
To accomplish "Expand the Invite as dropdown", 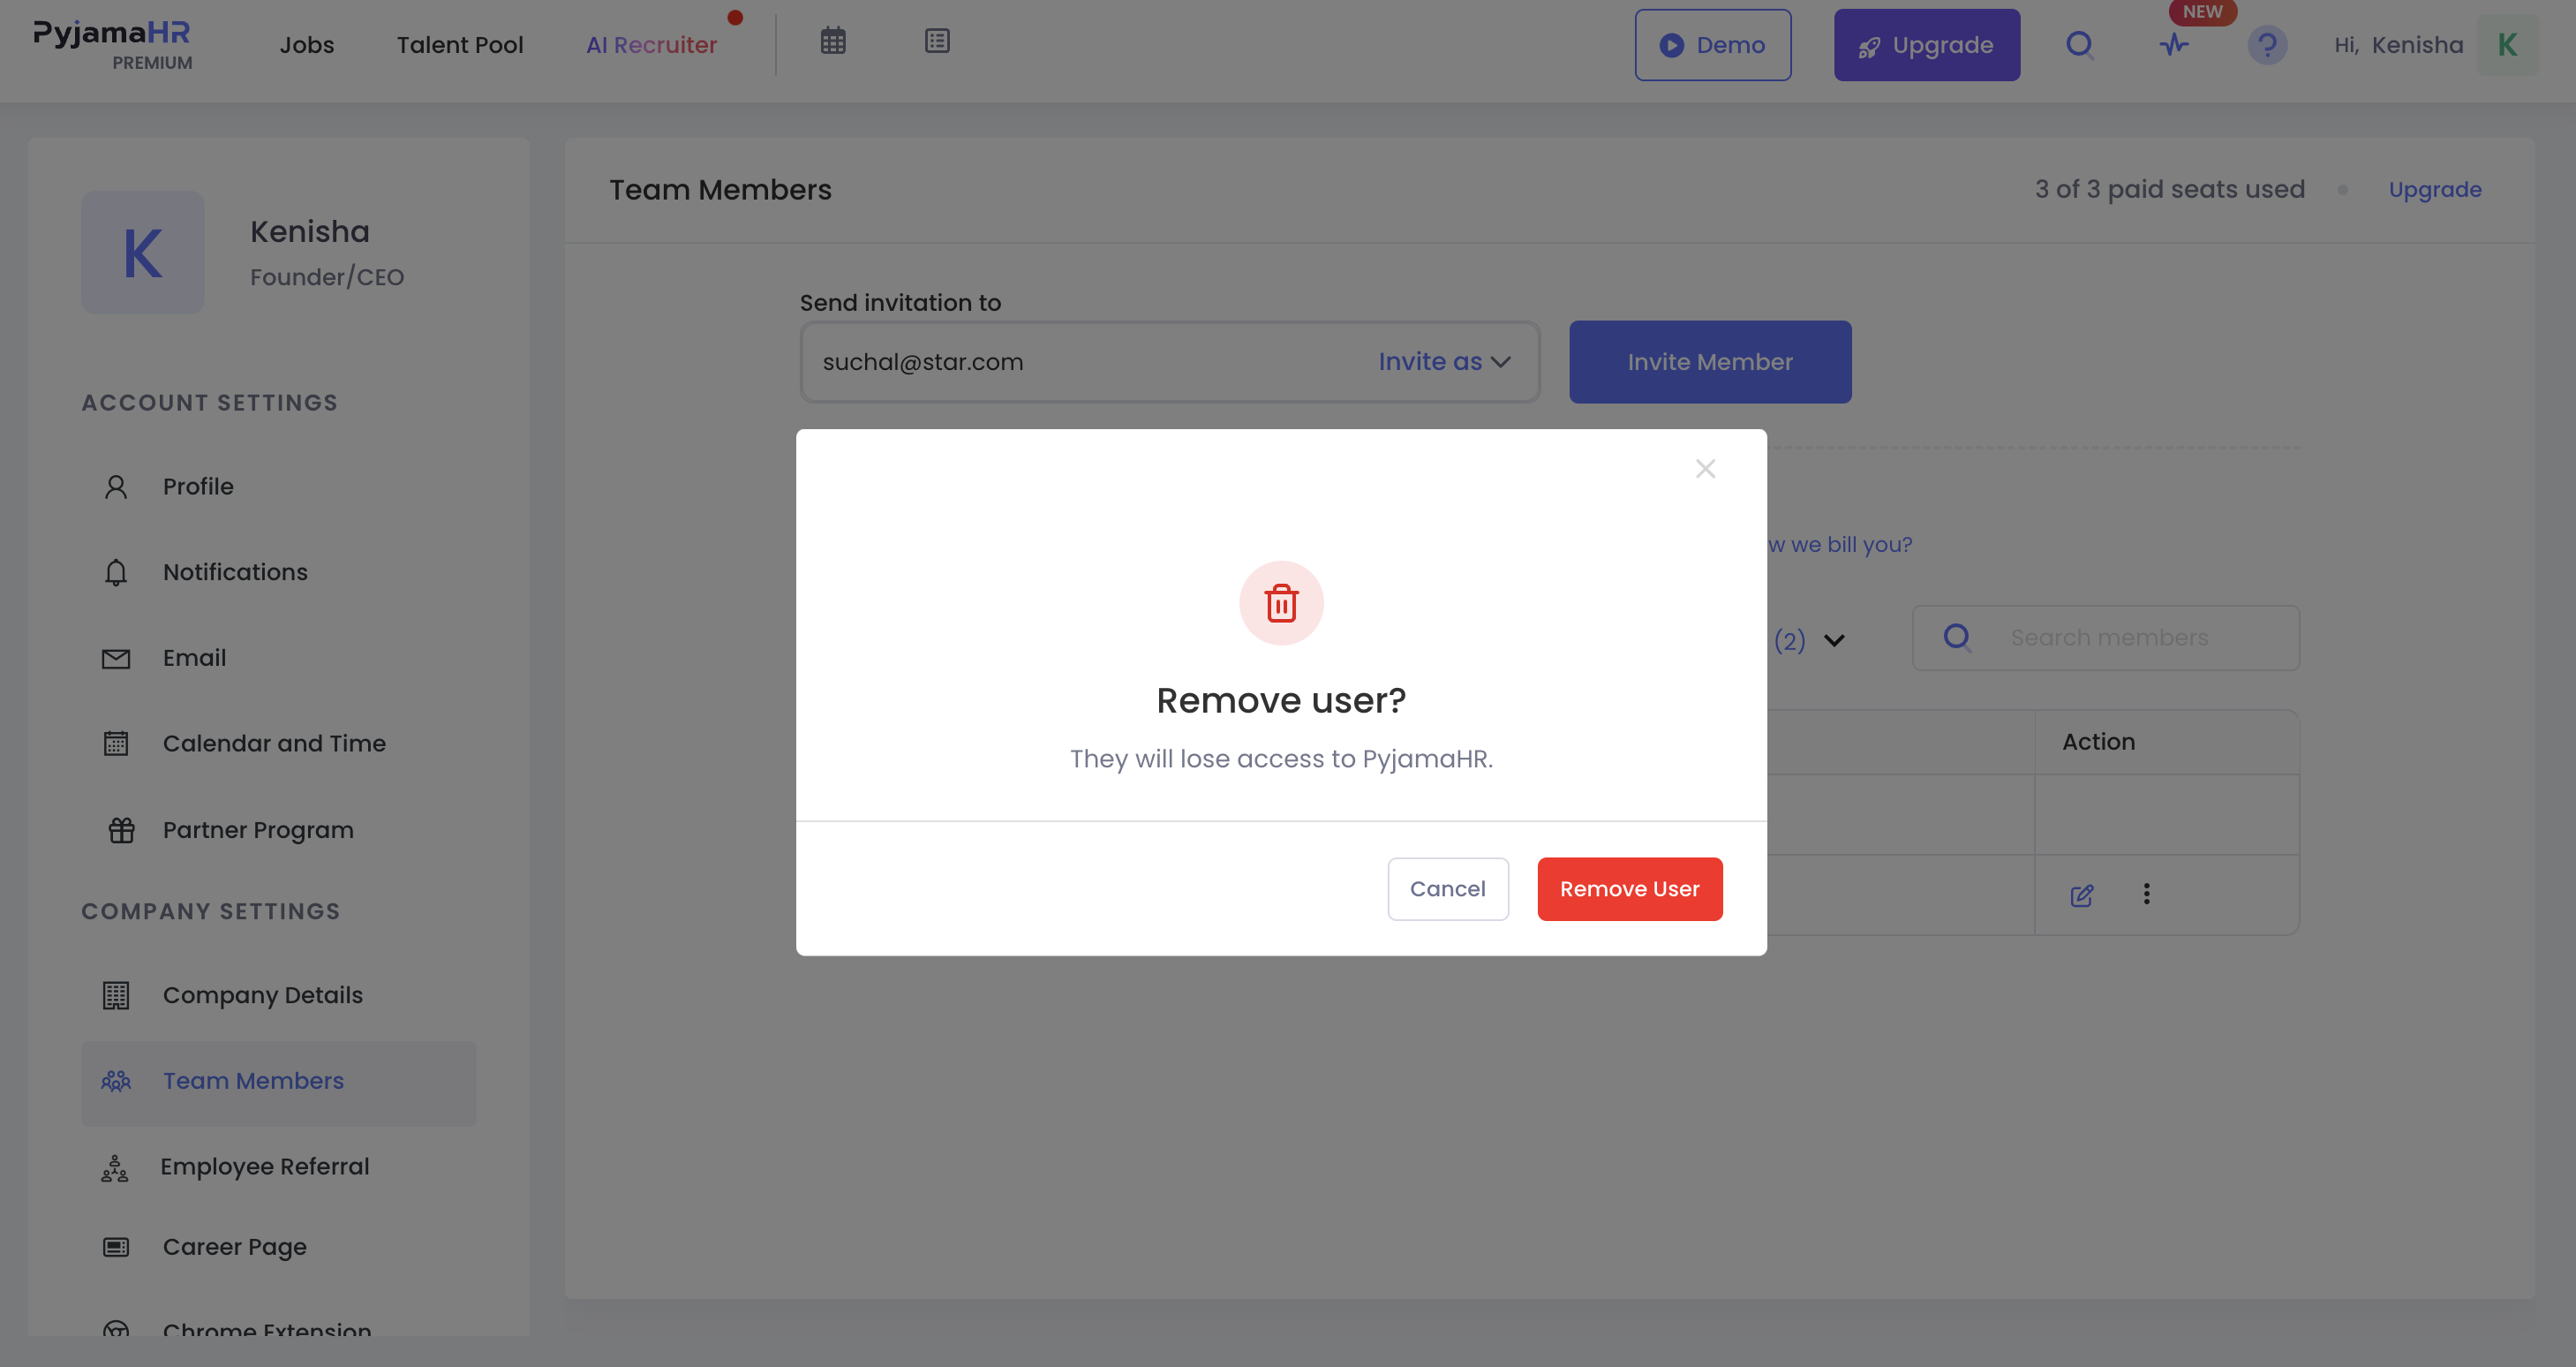I will [1444, 362].
